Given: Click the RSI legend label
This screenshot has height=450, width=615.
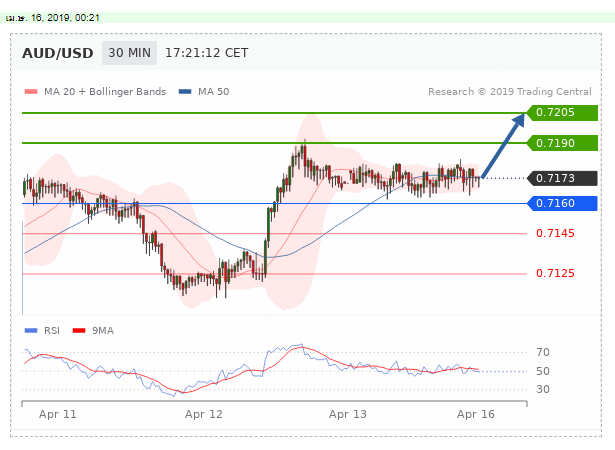Looking at the screenshot, I should (x=52, y=331).
